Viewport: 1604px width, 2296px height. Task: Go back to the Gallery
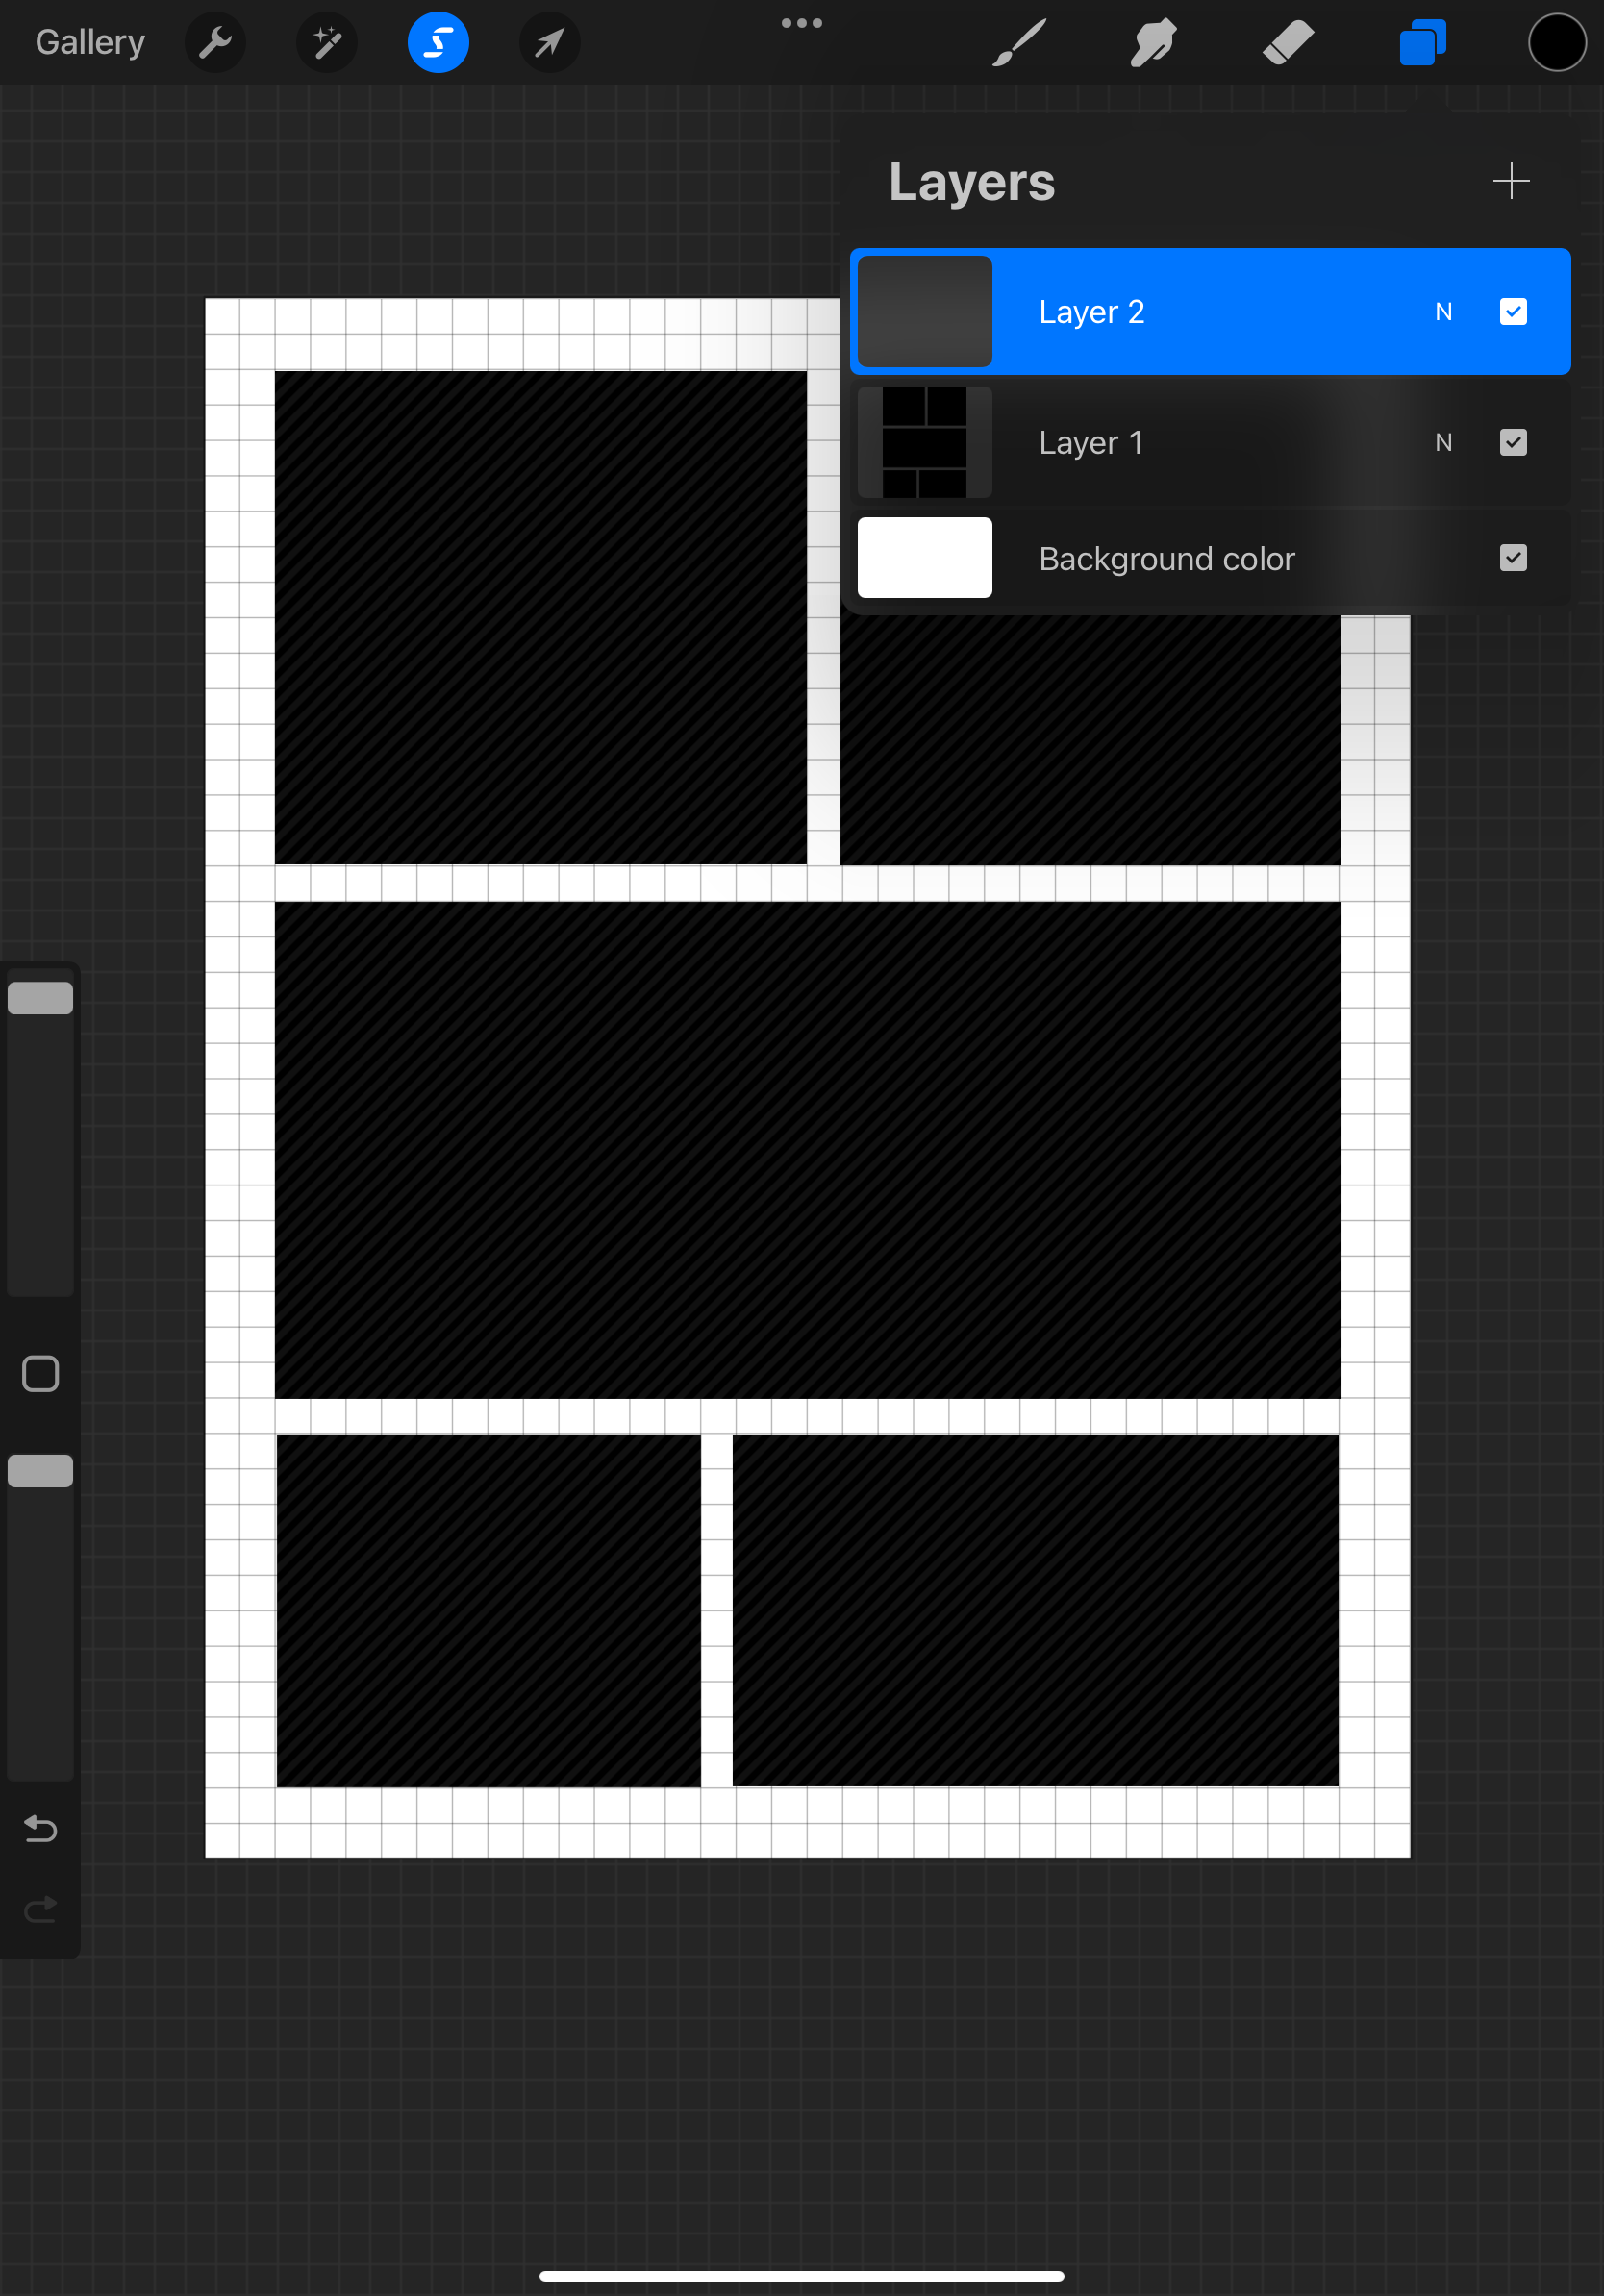(x=89, y=42)
